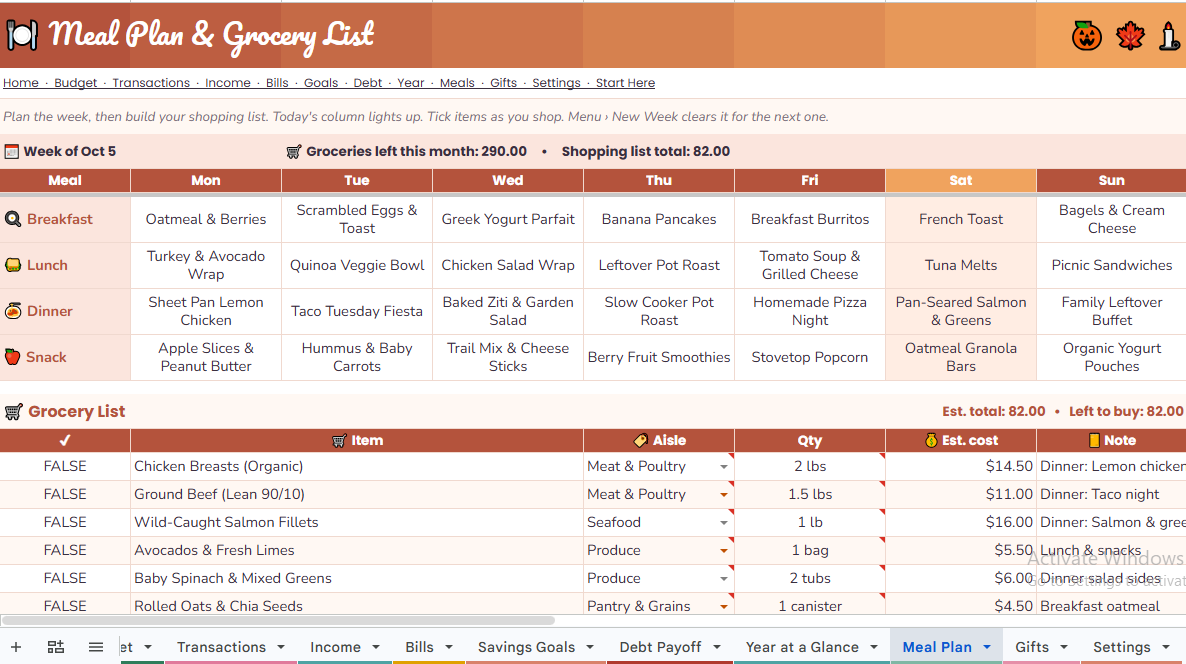Image resolution: width=1186 pixels, height=664 pixels.
Task: Click the money bag icon in the Est. cost header
Action: point(931,440)
